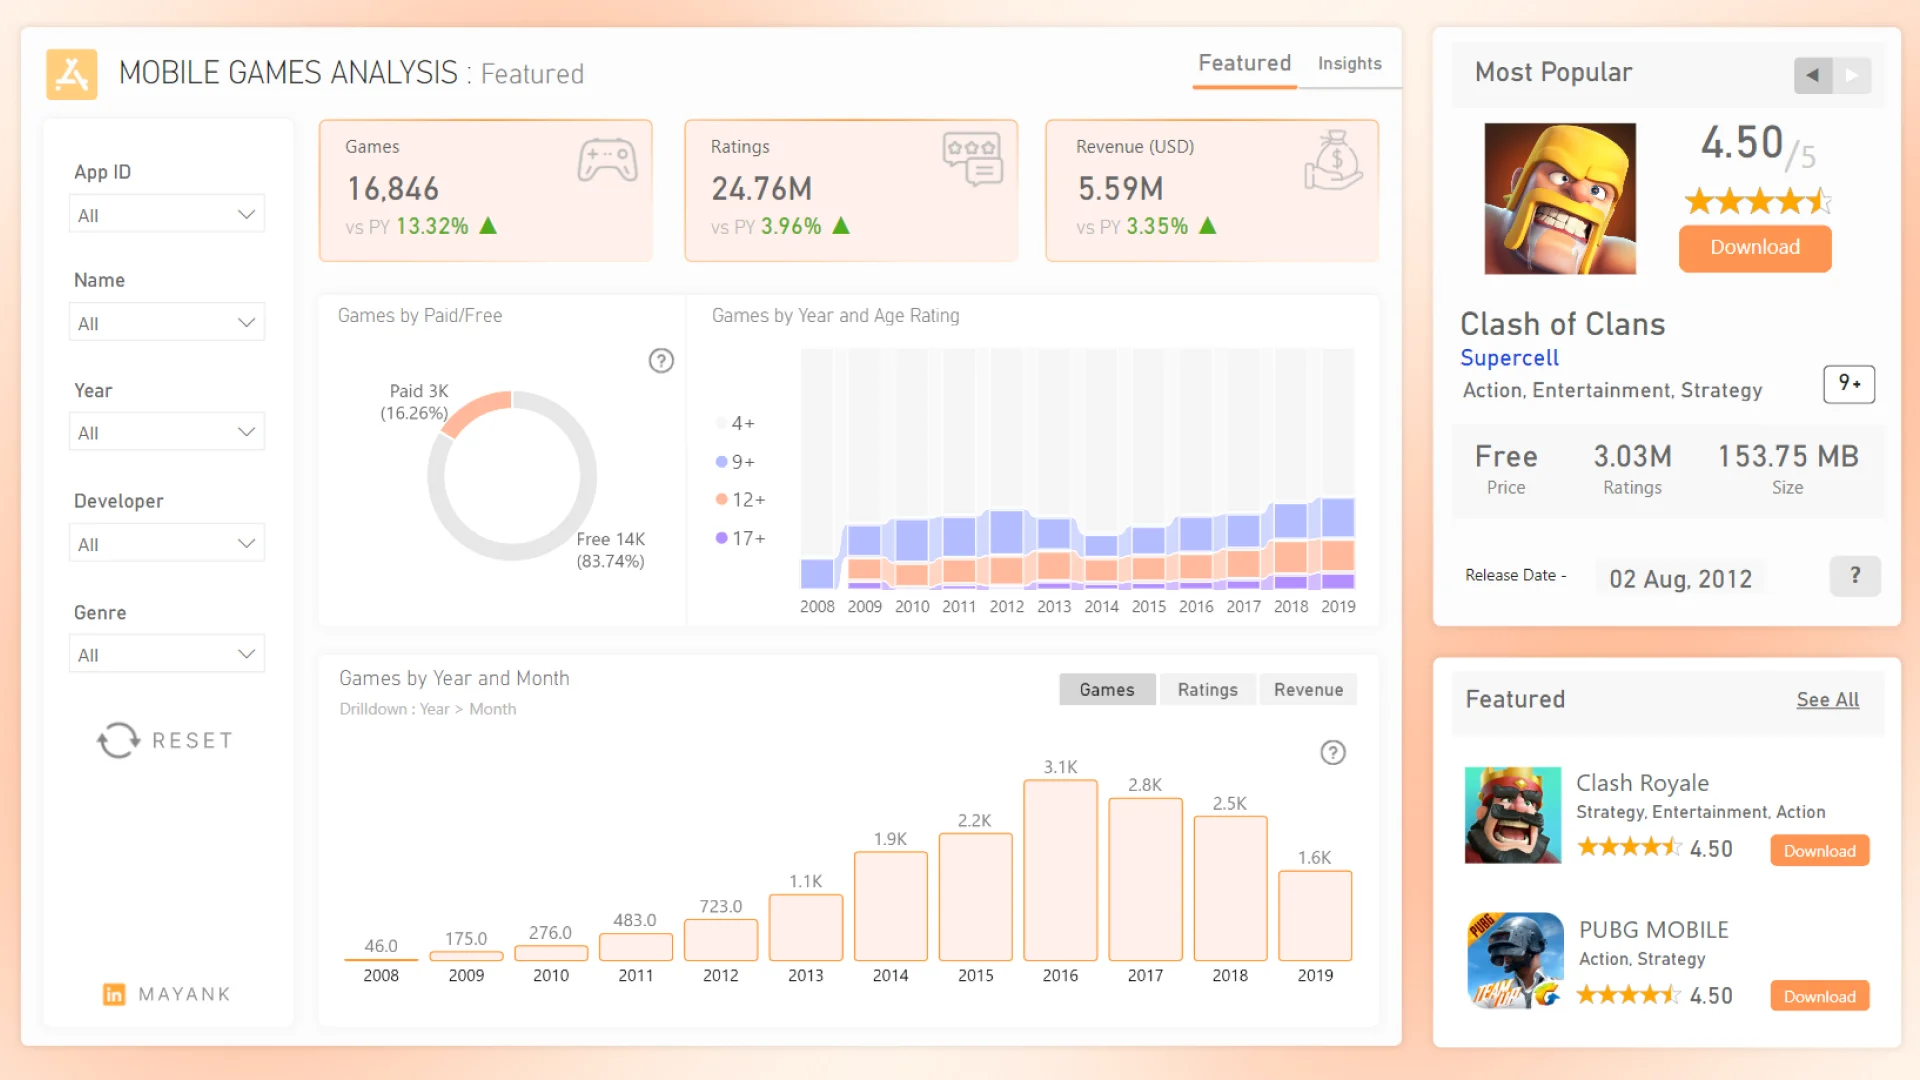Download PUBG MOBILE
Screen dimensions: 1920x1080
click(1820, 997)
